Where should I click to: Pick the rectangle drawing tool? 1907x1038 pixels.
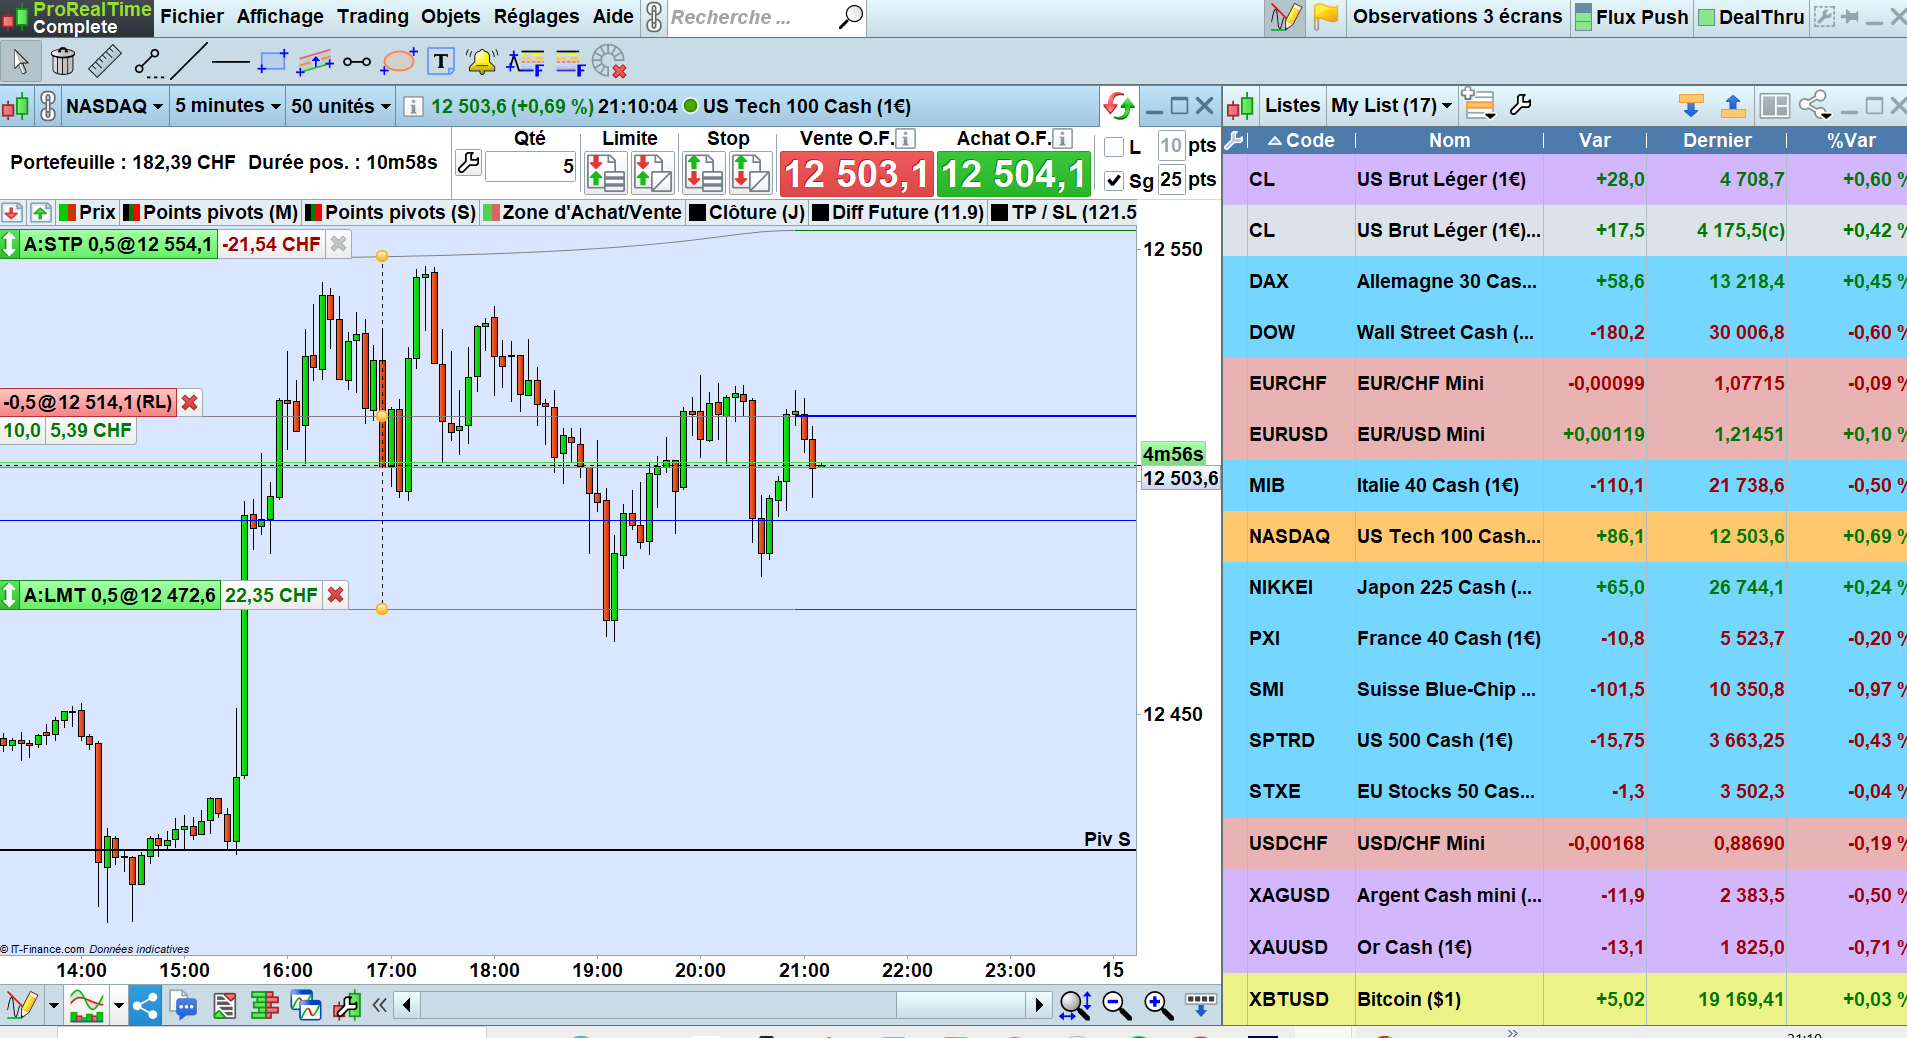click(x=272, y=62)
